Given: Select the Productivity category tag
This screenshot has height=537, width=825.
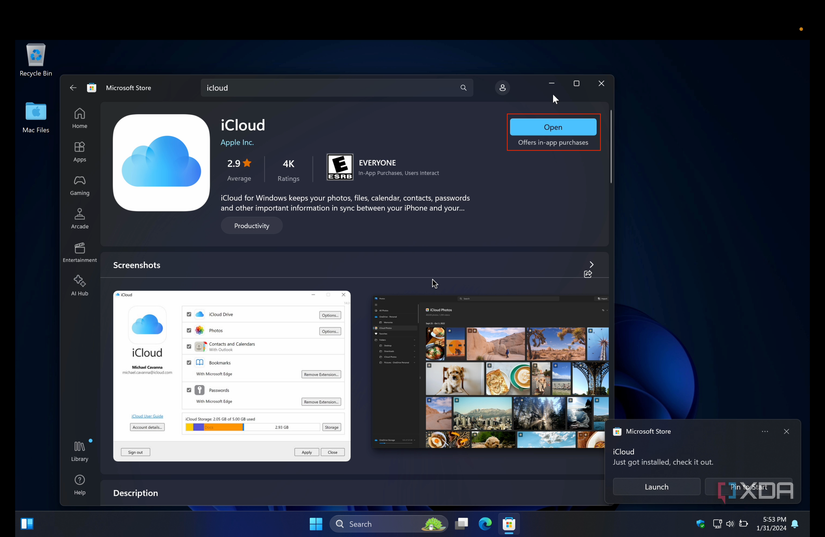Looking at the screenshot, I should (251, 226).
